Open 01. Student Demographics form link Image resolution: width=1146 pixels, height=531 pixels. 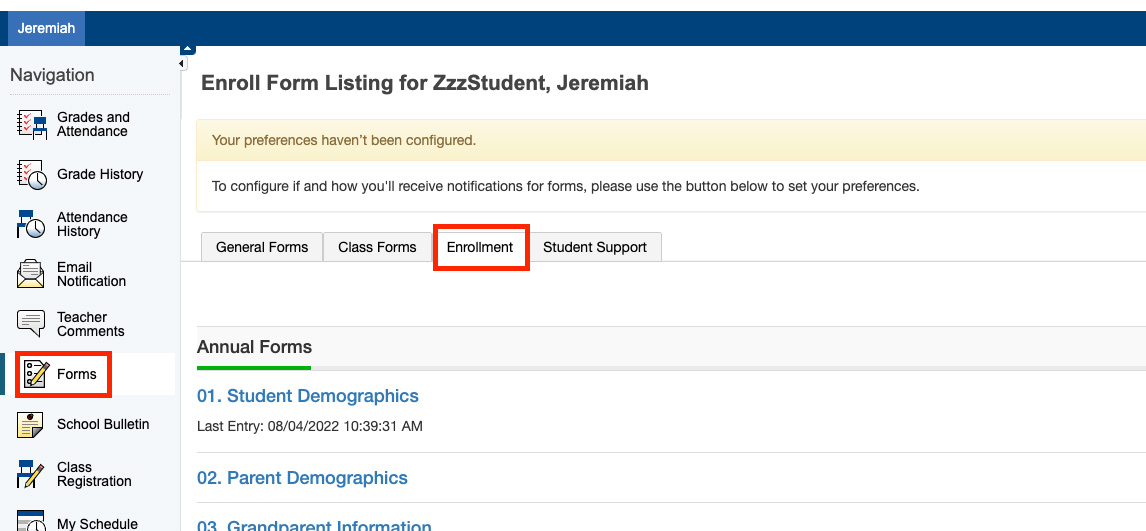[308, 396]
